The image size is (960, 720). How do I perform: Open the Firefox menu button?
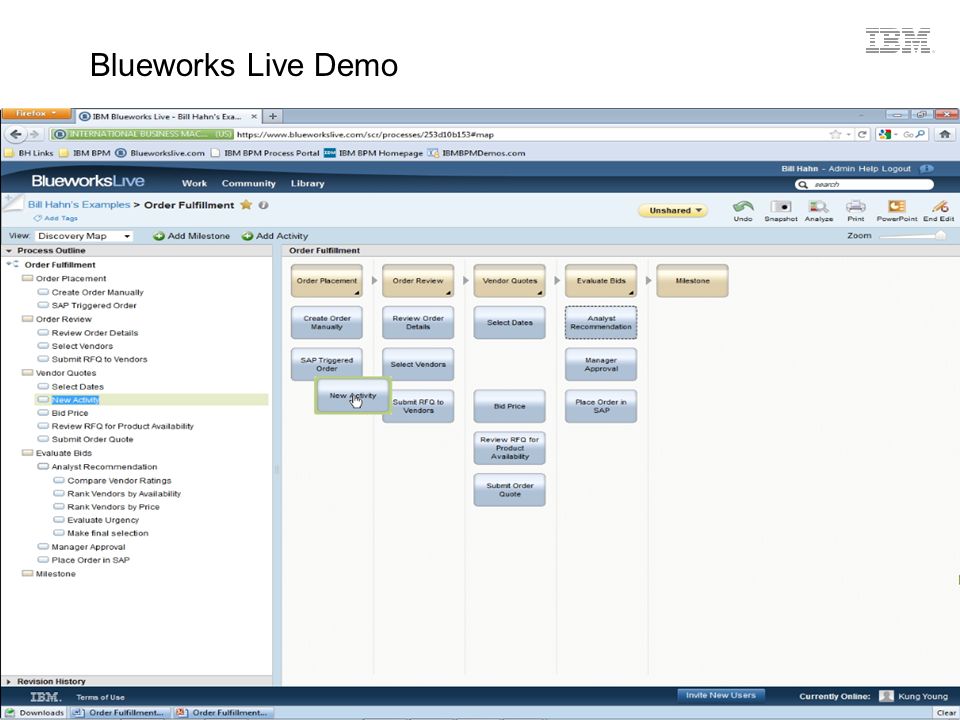click(x=36, y=114)
